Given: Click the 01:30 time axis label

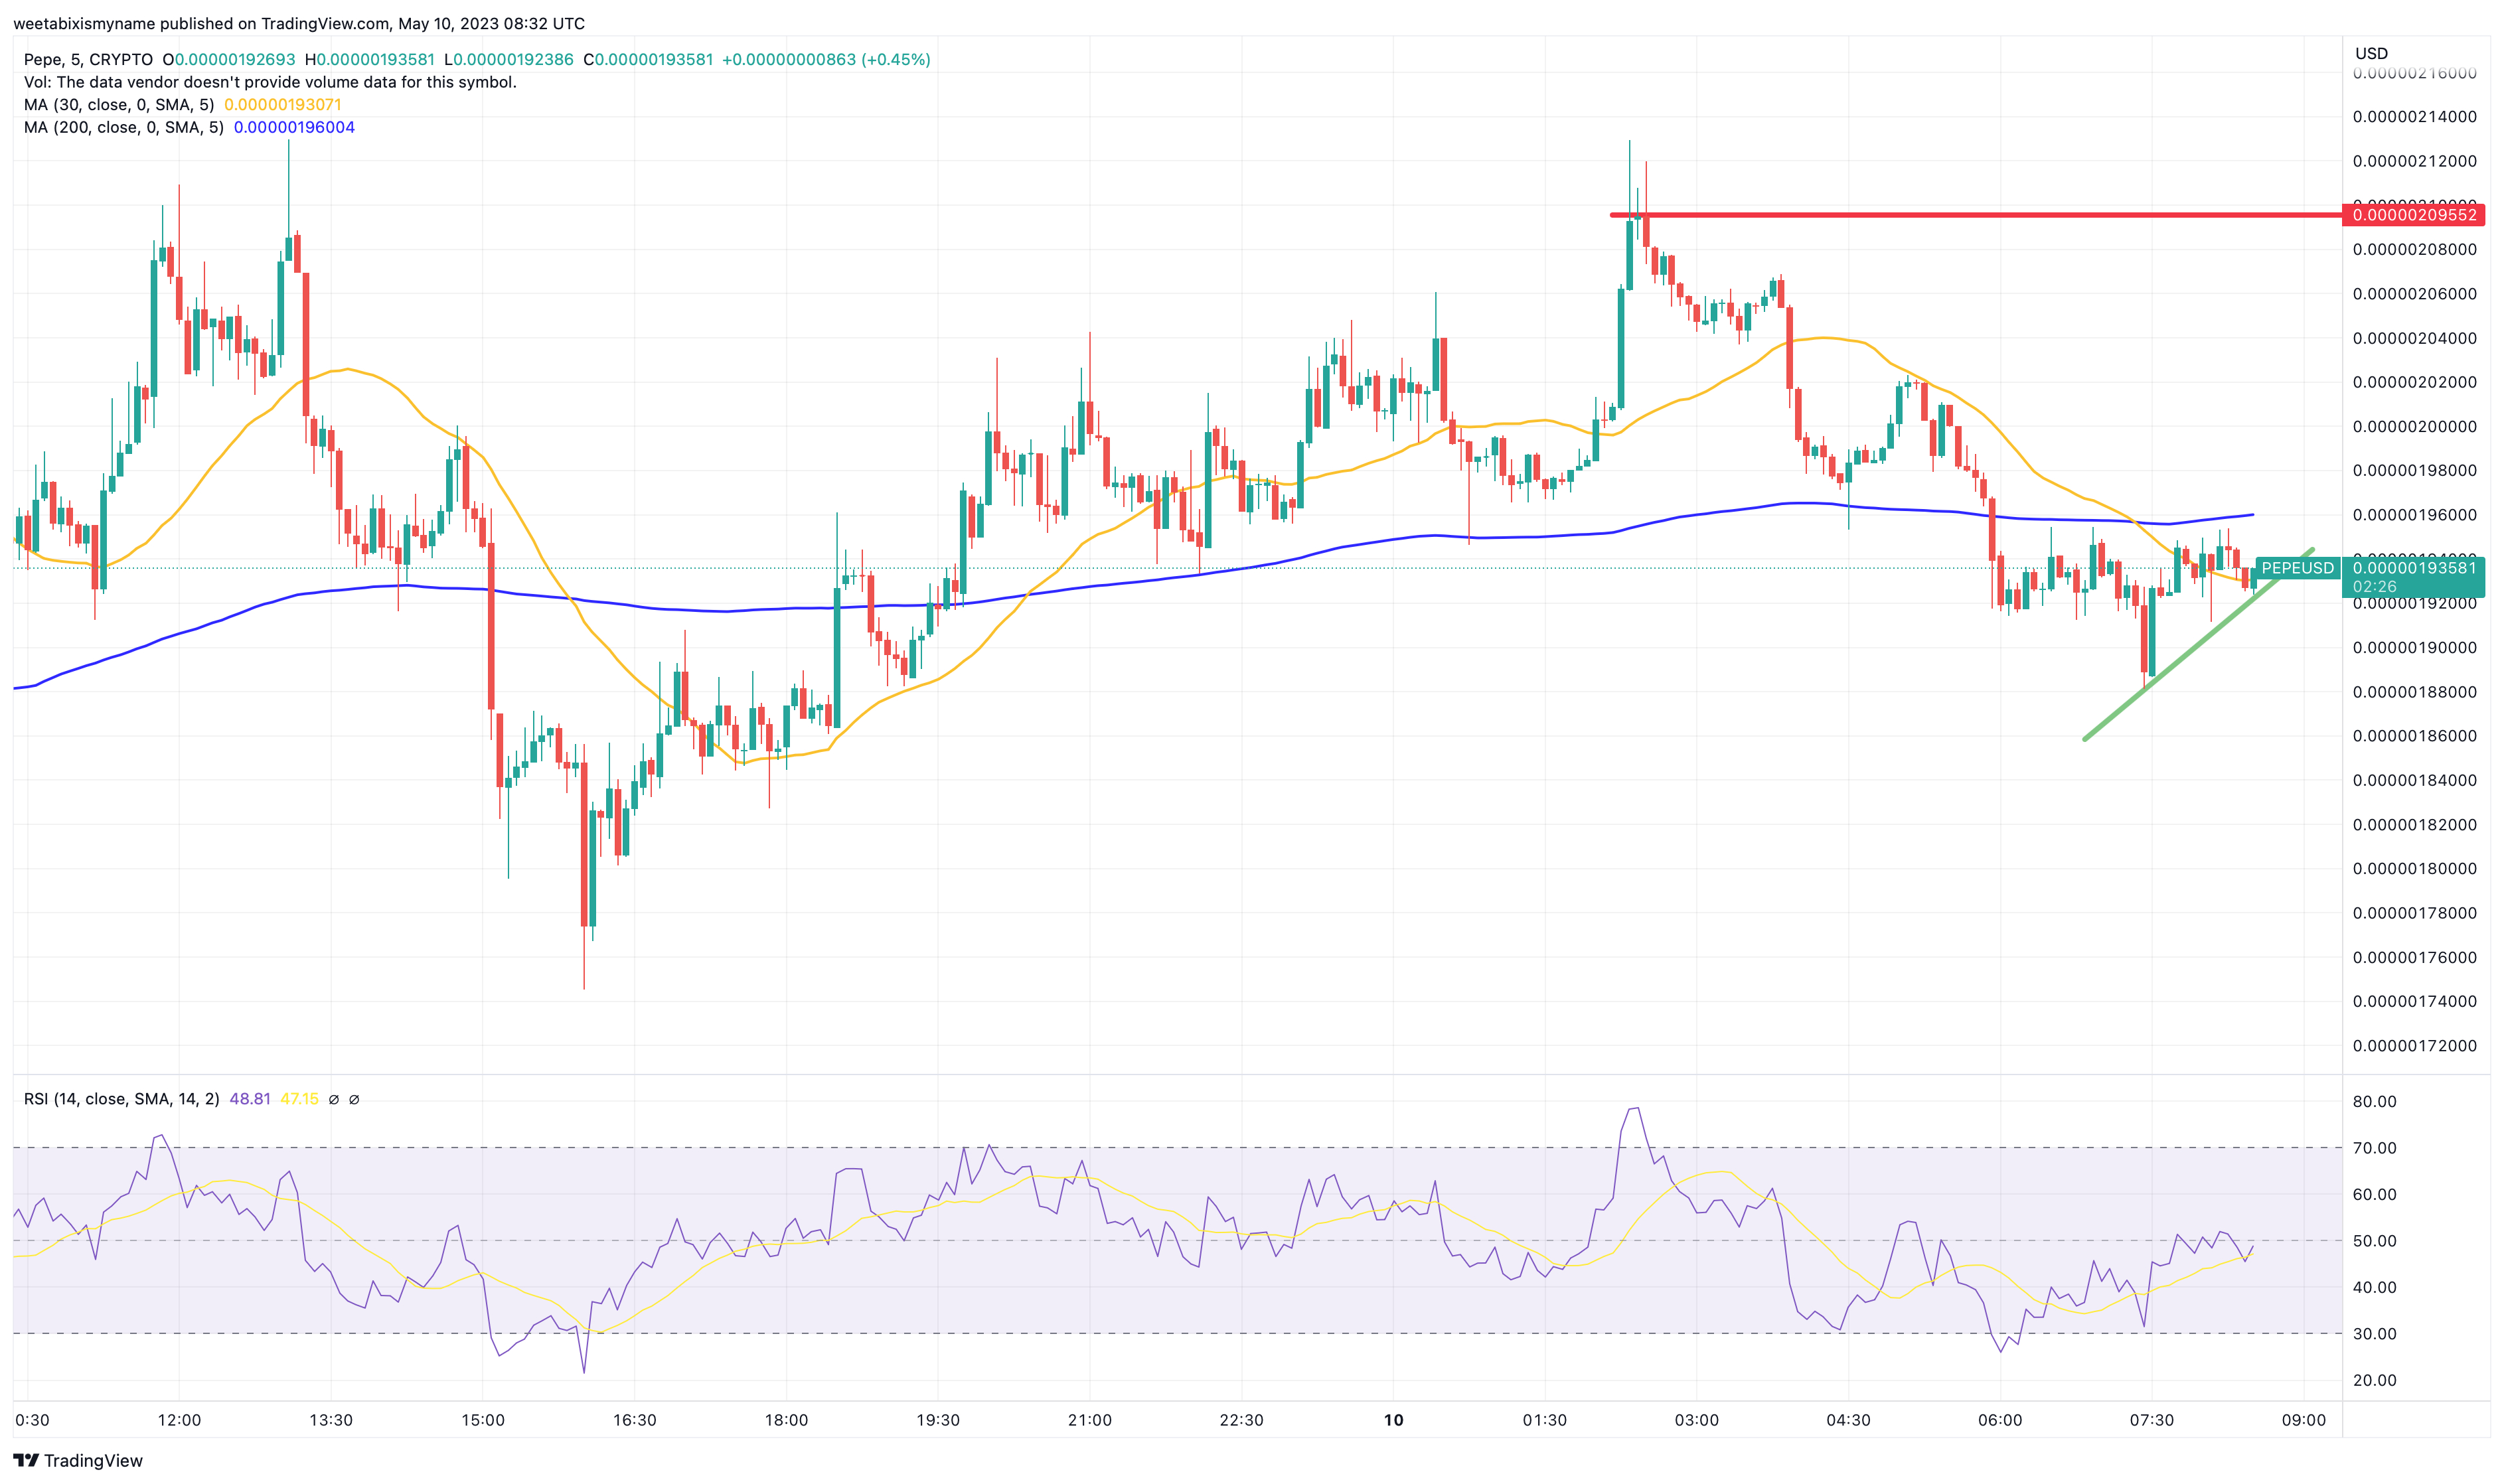Looking at the screenshot, I should (x=1545, y=1420).
